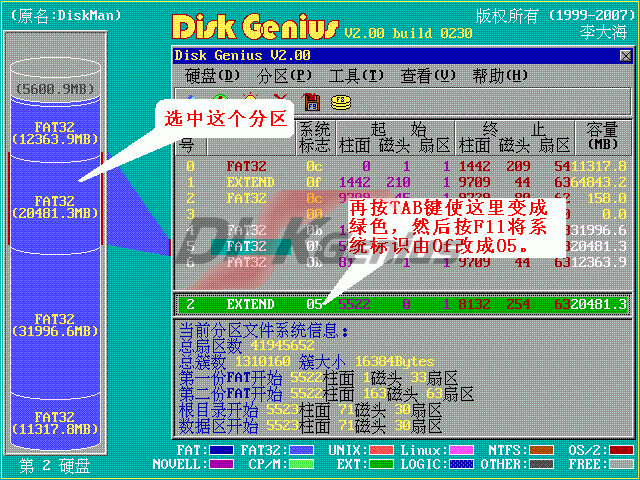Click the 系统标志 column header
The image size is (640, 480).
(x=315, y=138)
